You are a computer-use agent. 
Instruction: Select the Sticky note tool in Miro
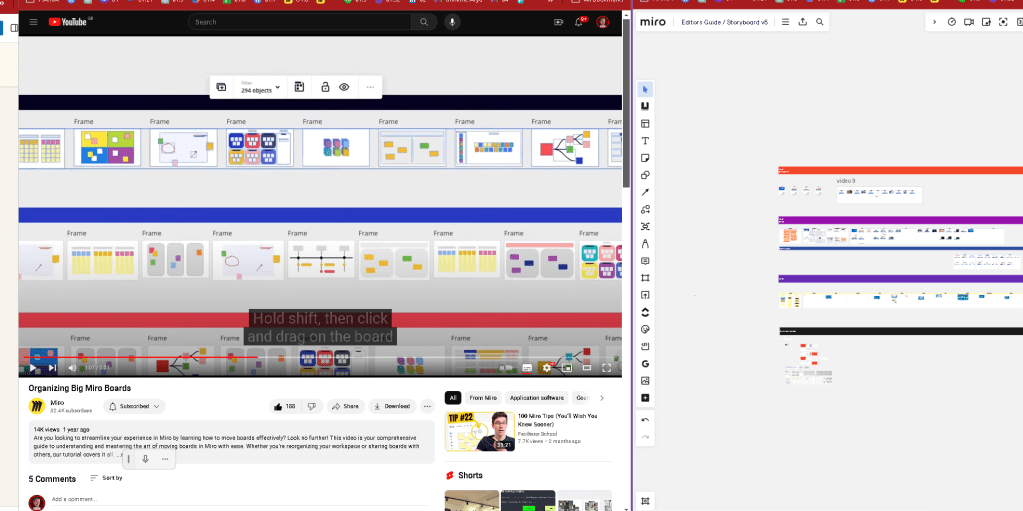645,158
